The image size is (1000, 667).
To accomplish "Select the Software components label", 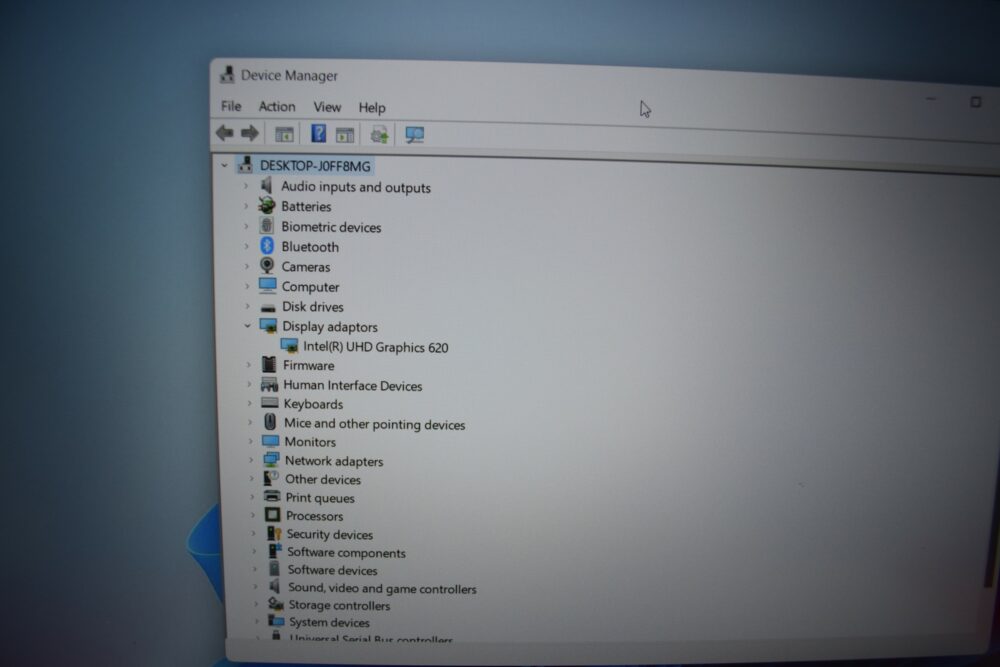I will (x=346, y=553).
